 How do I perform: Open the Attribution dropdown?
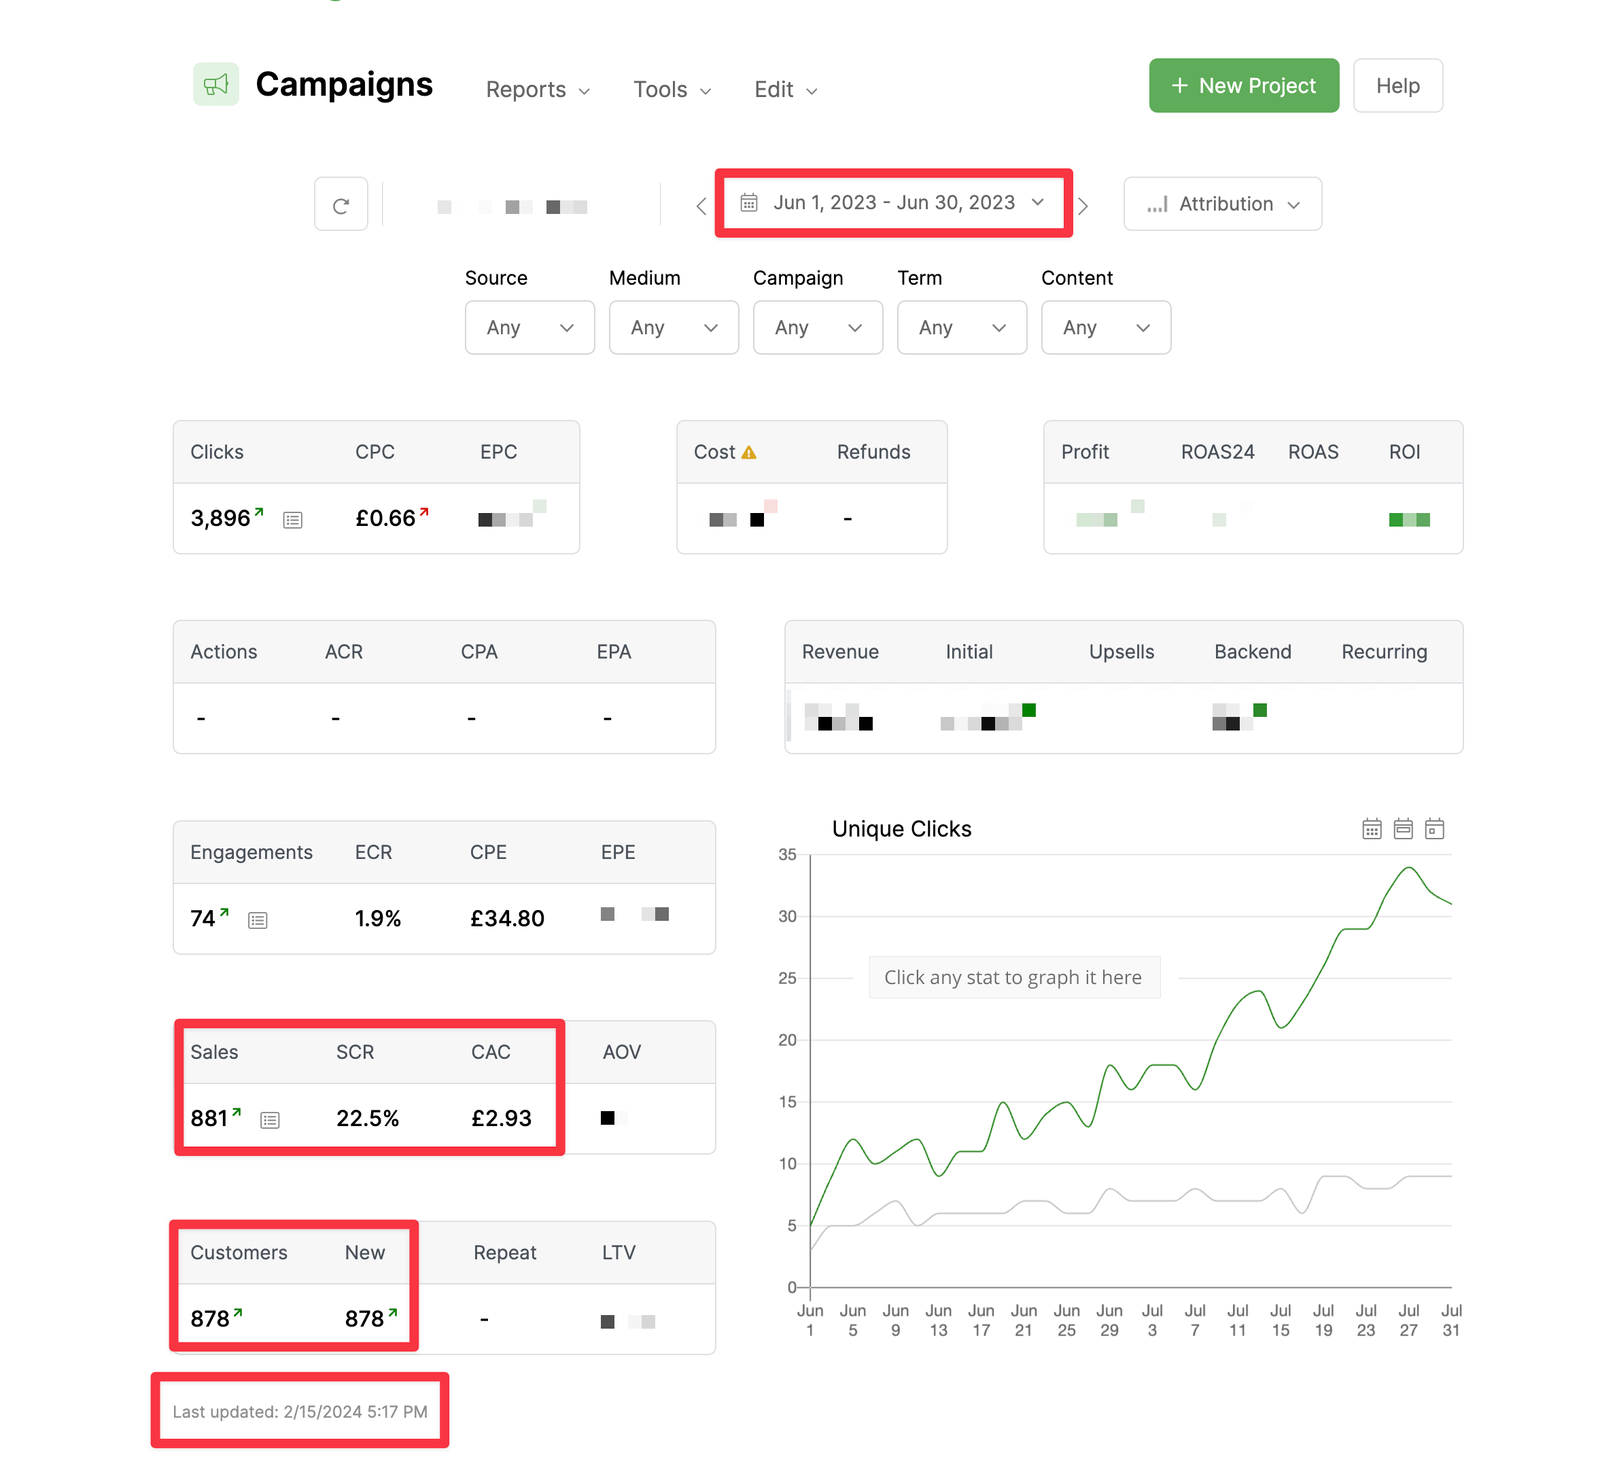(x=1222, y=204)
